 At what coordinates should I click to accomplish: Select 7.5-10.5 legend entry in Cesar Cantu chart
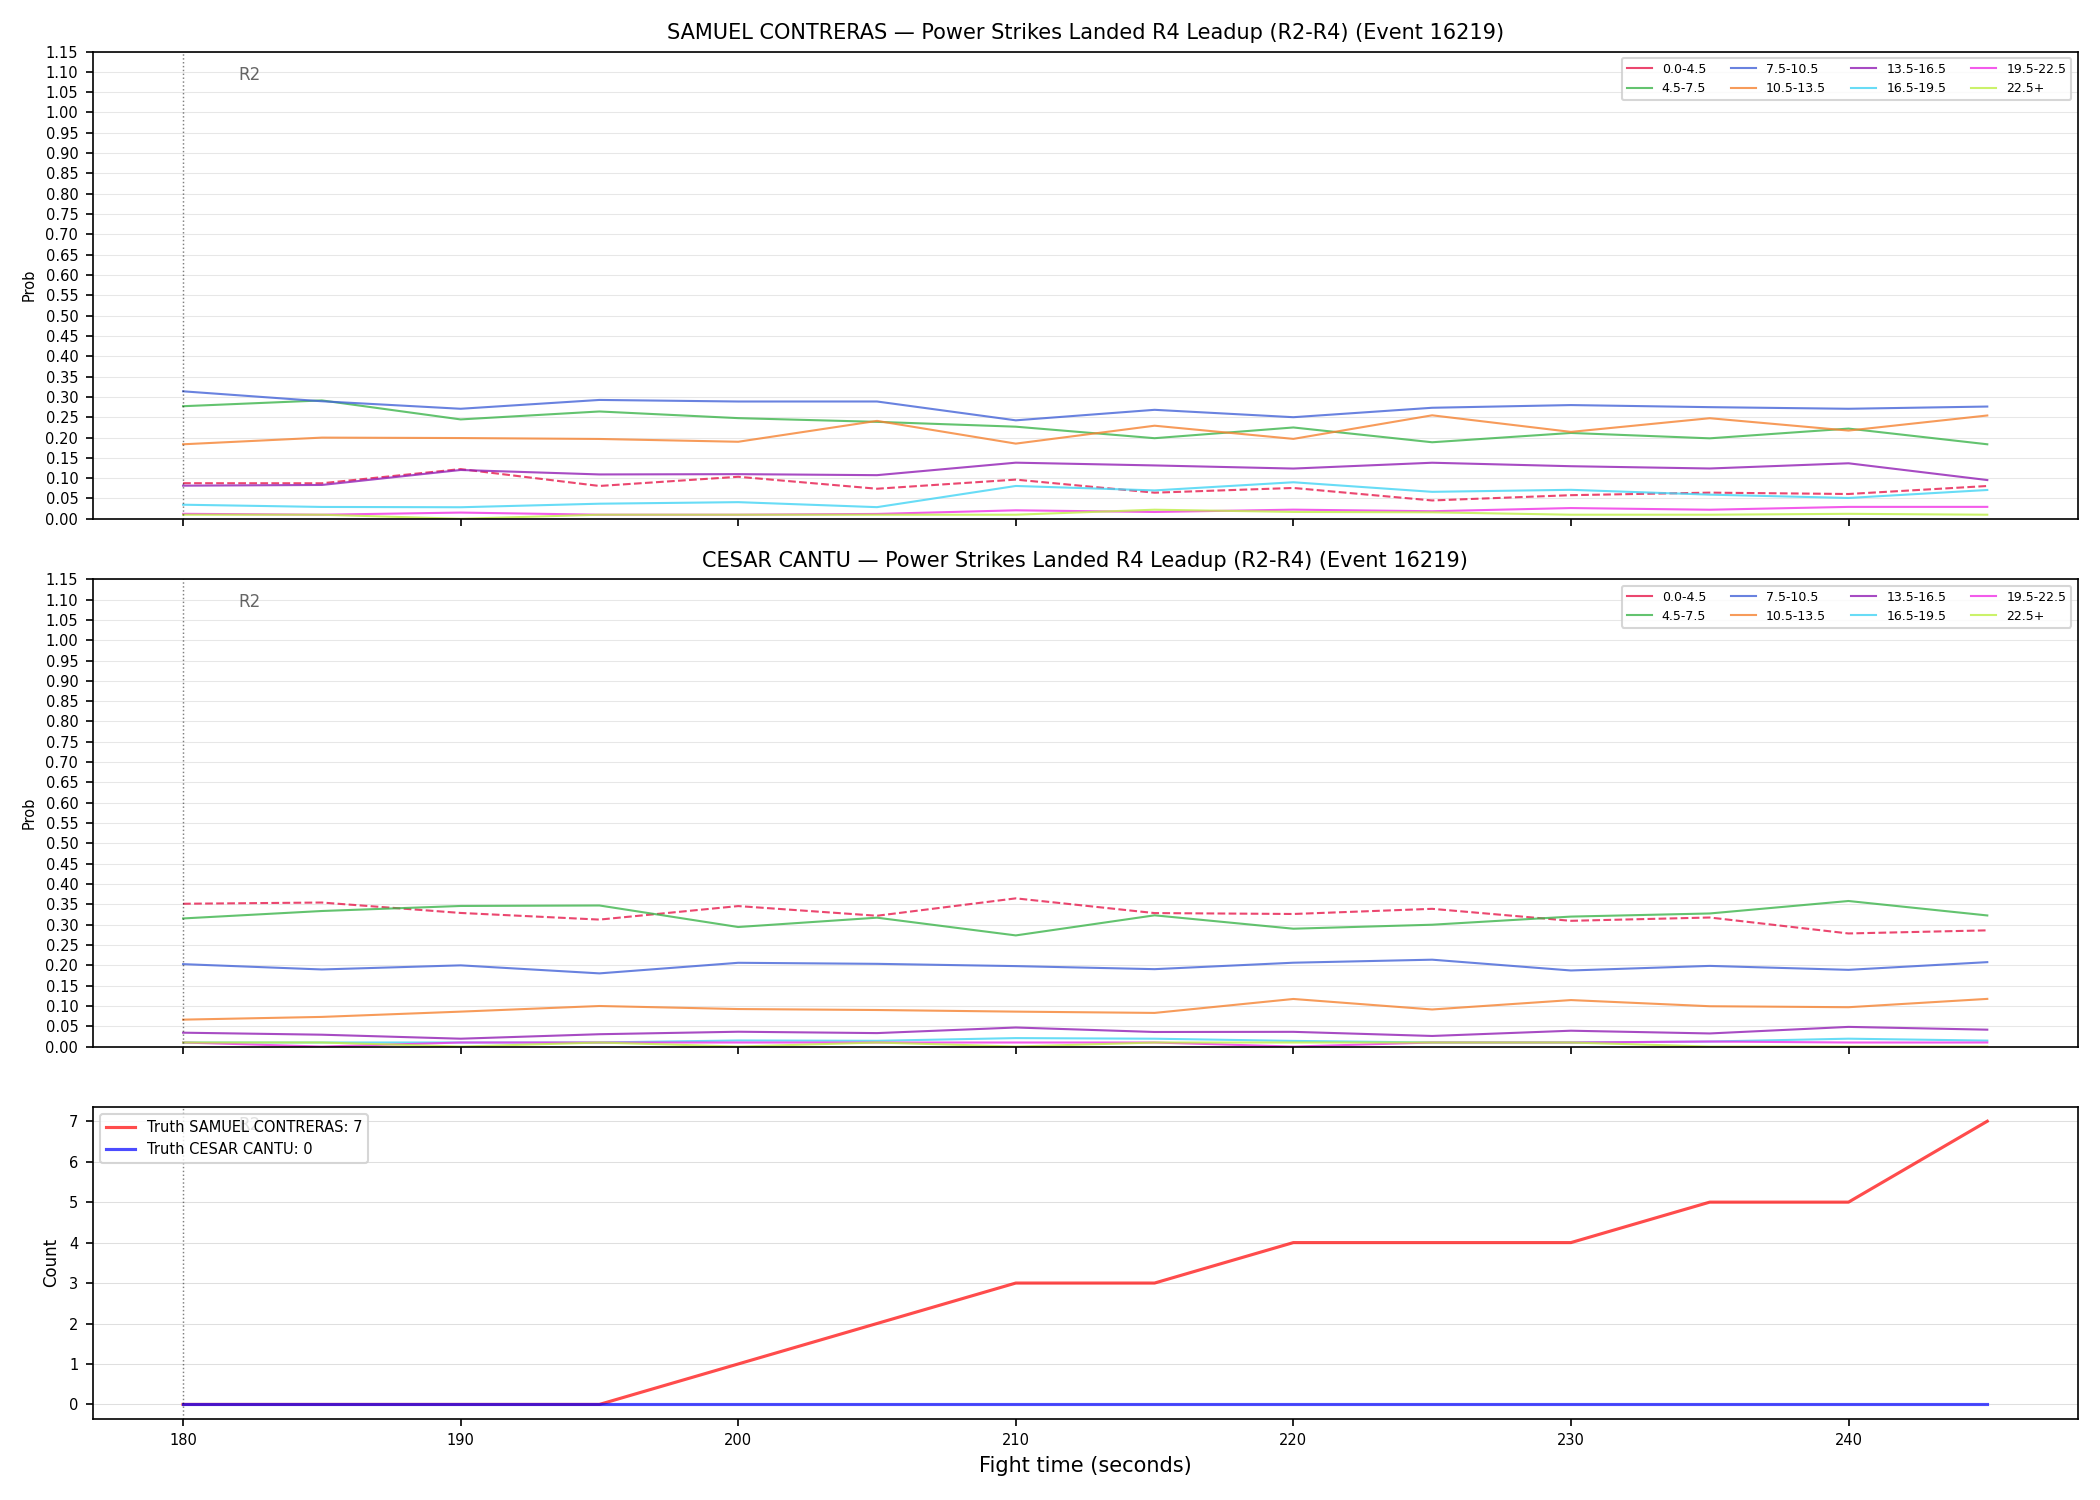point(1776,597)
